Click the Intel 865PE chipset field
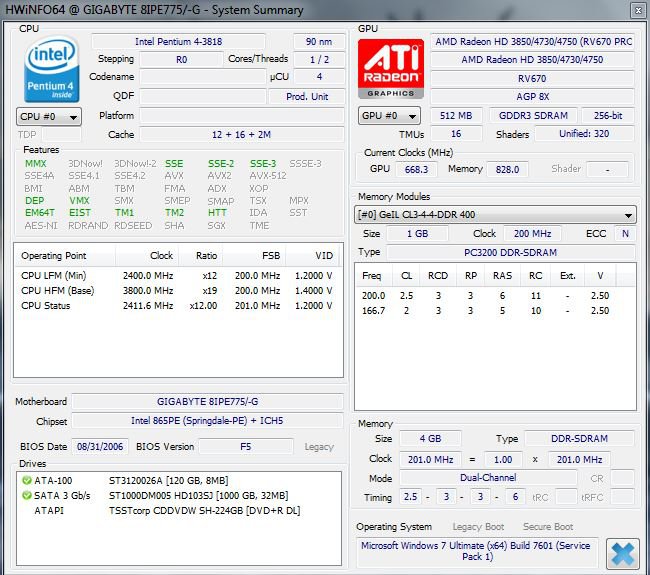The image size is (650, 575). pyautogui.click(x=207, y=421)
